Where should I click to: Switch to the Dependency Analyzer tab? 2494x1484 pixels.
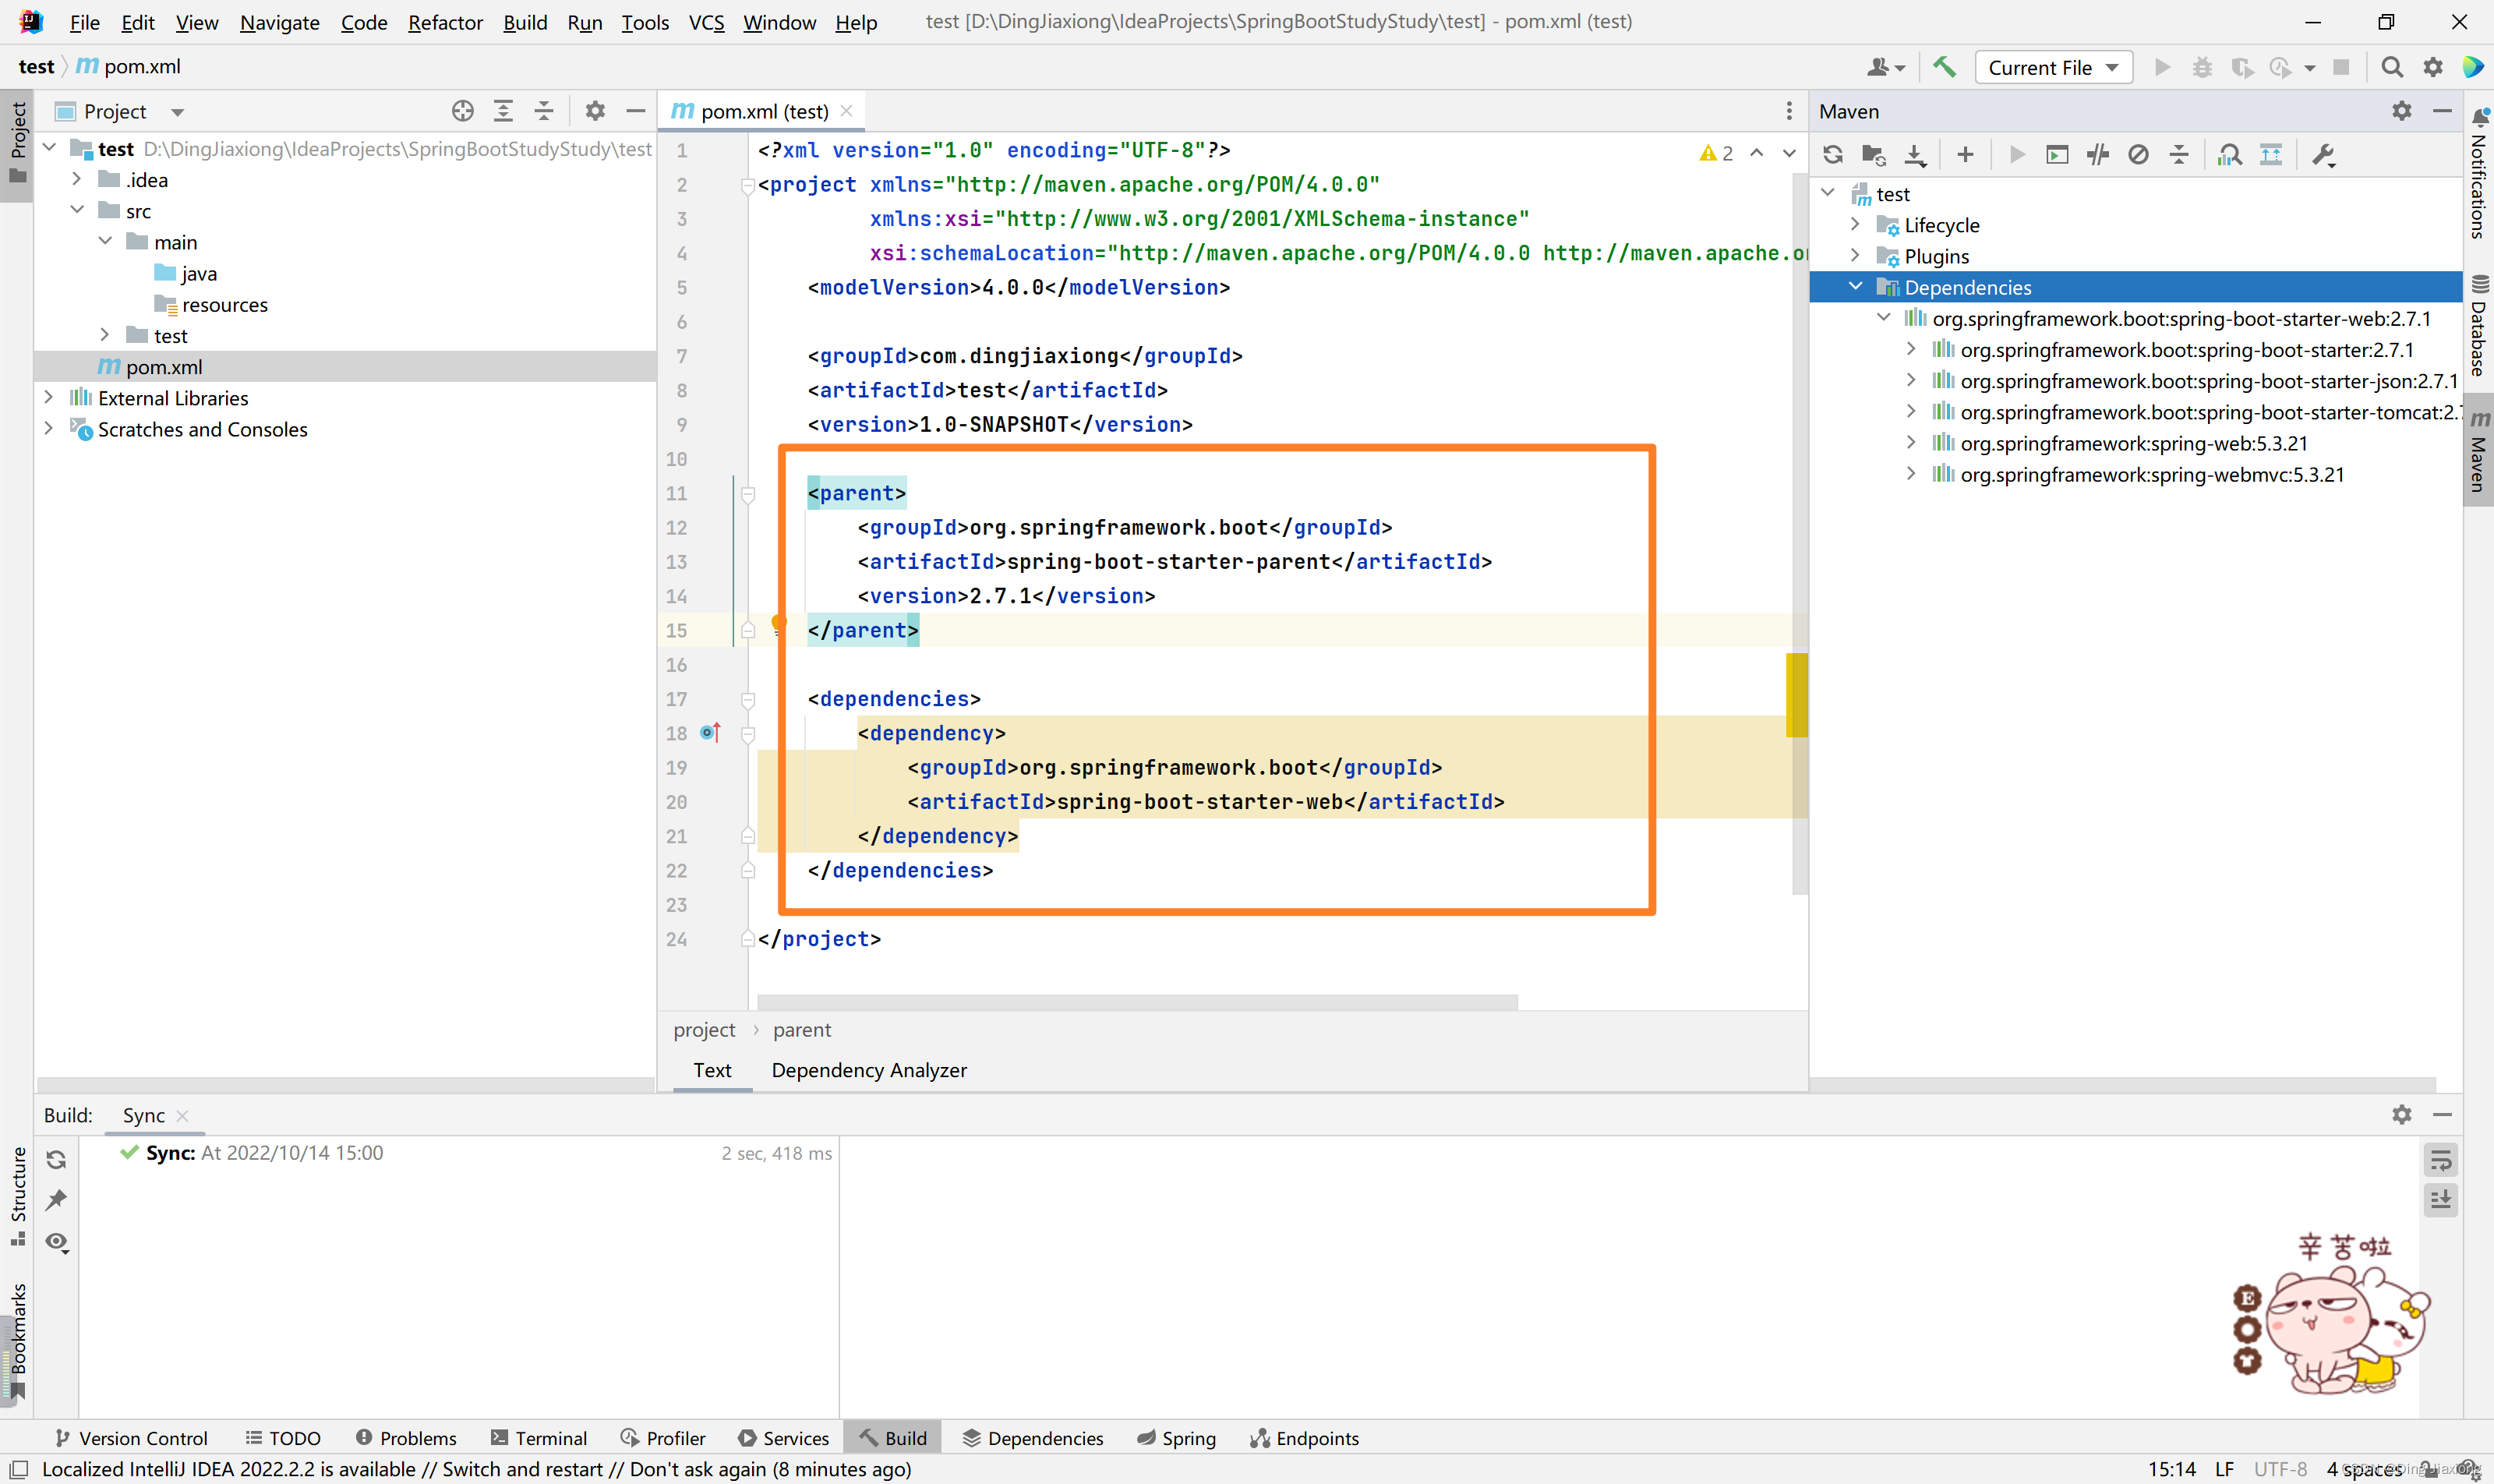(869, 1069)
